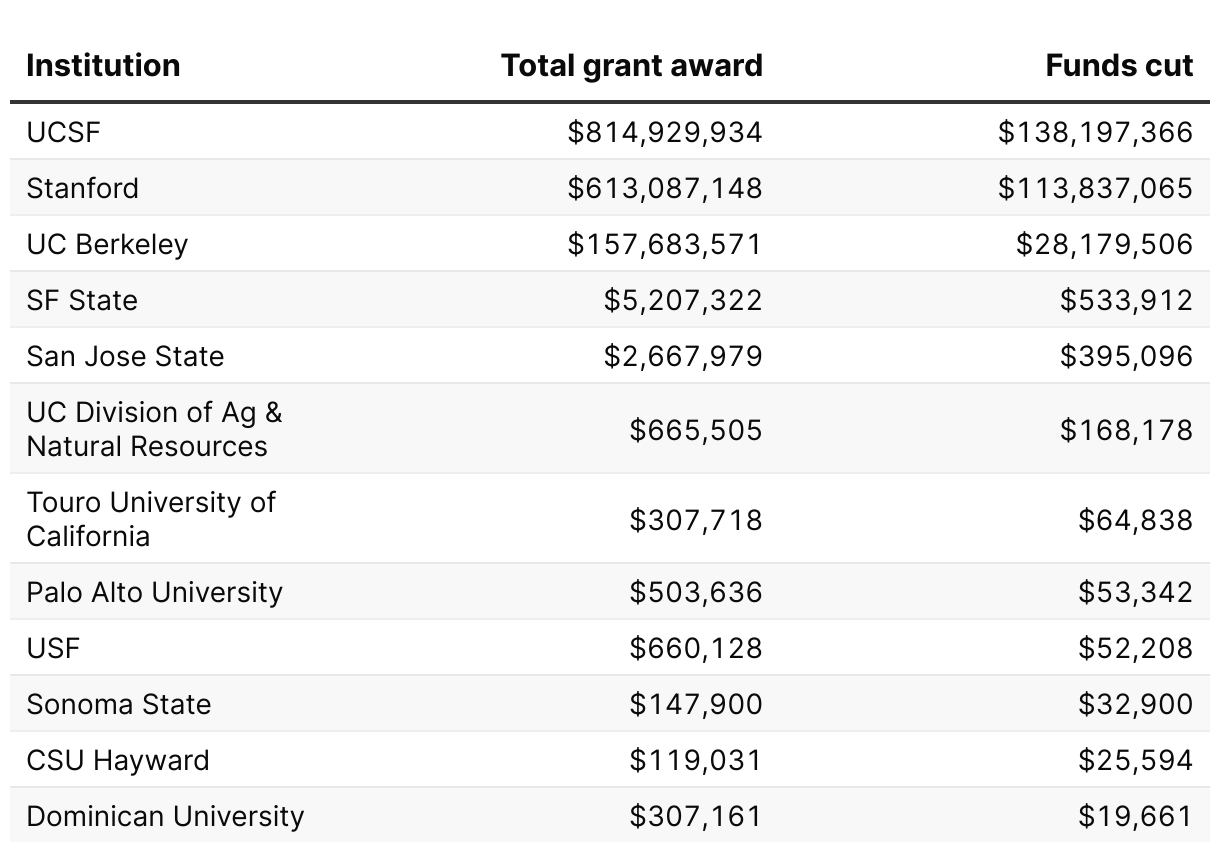
Task: Select the UCSF institution cell
Action: [64, 132]
